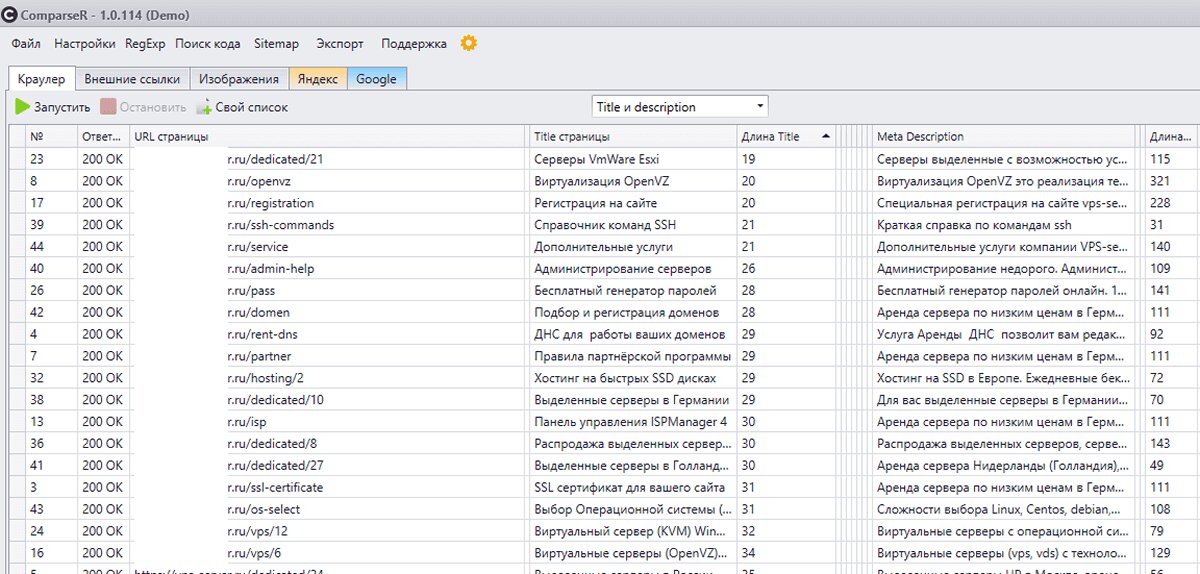The height and width of the screenshot is (574, 1200).
Task: Open the Sitemap menu
Action: pos(276,44)
